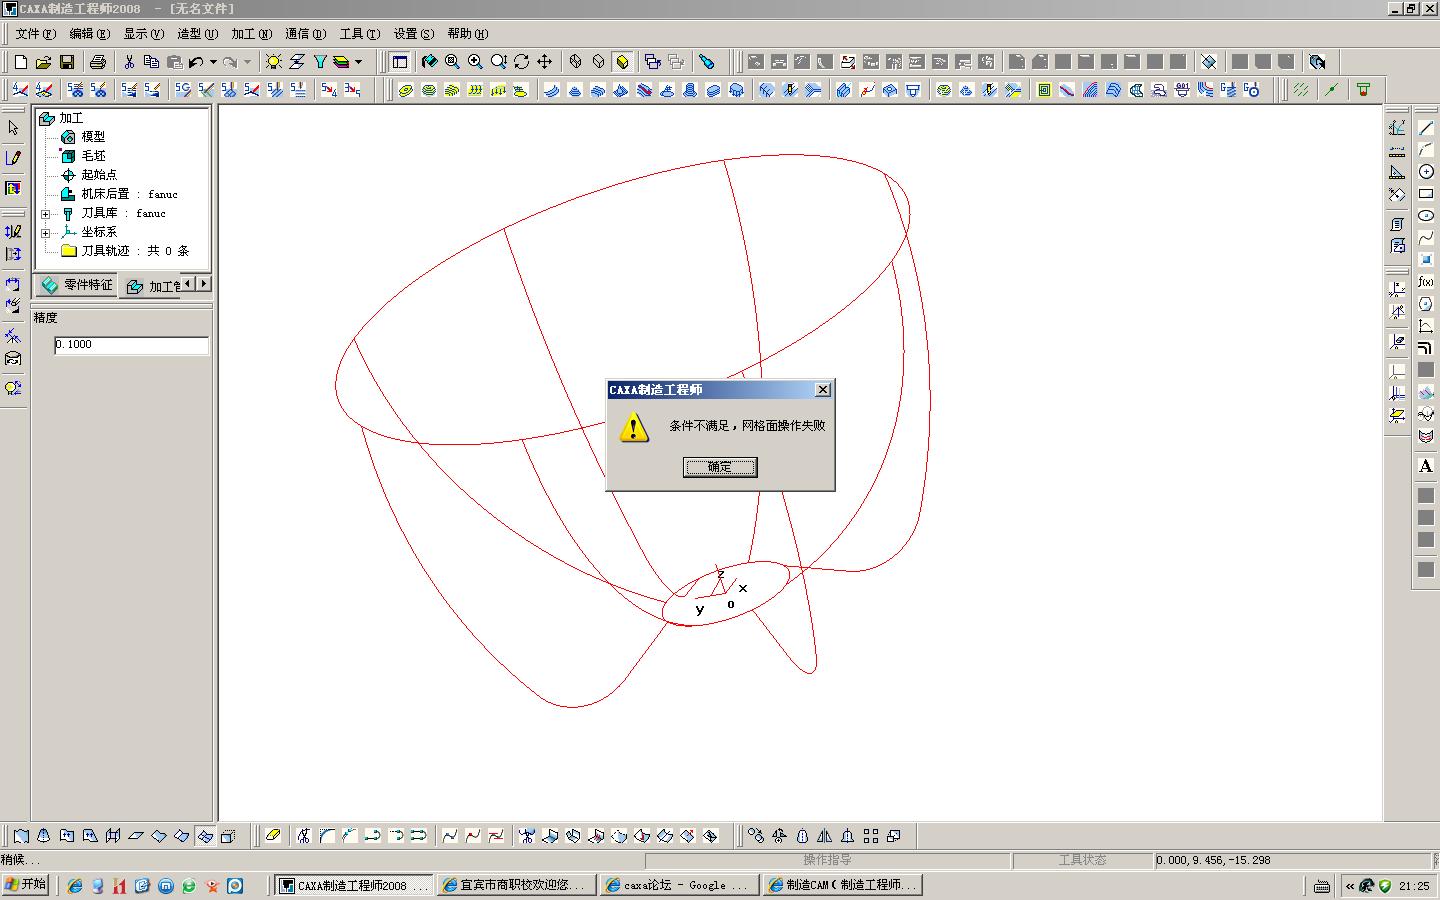Click the pan move arrows icon

tap(544, 62)
